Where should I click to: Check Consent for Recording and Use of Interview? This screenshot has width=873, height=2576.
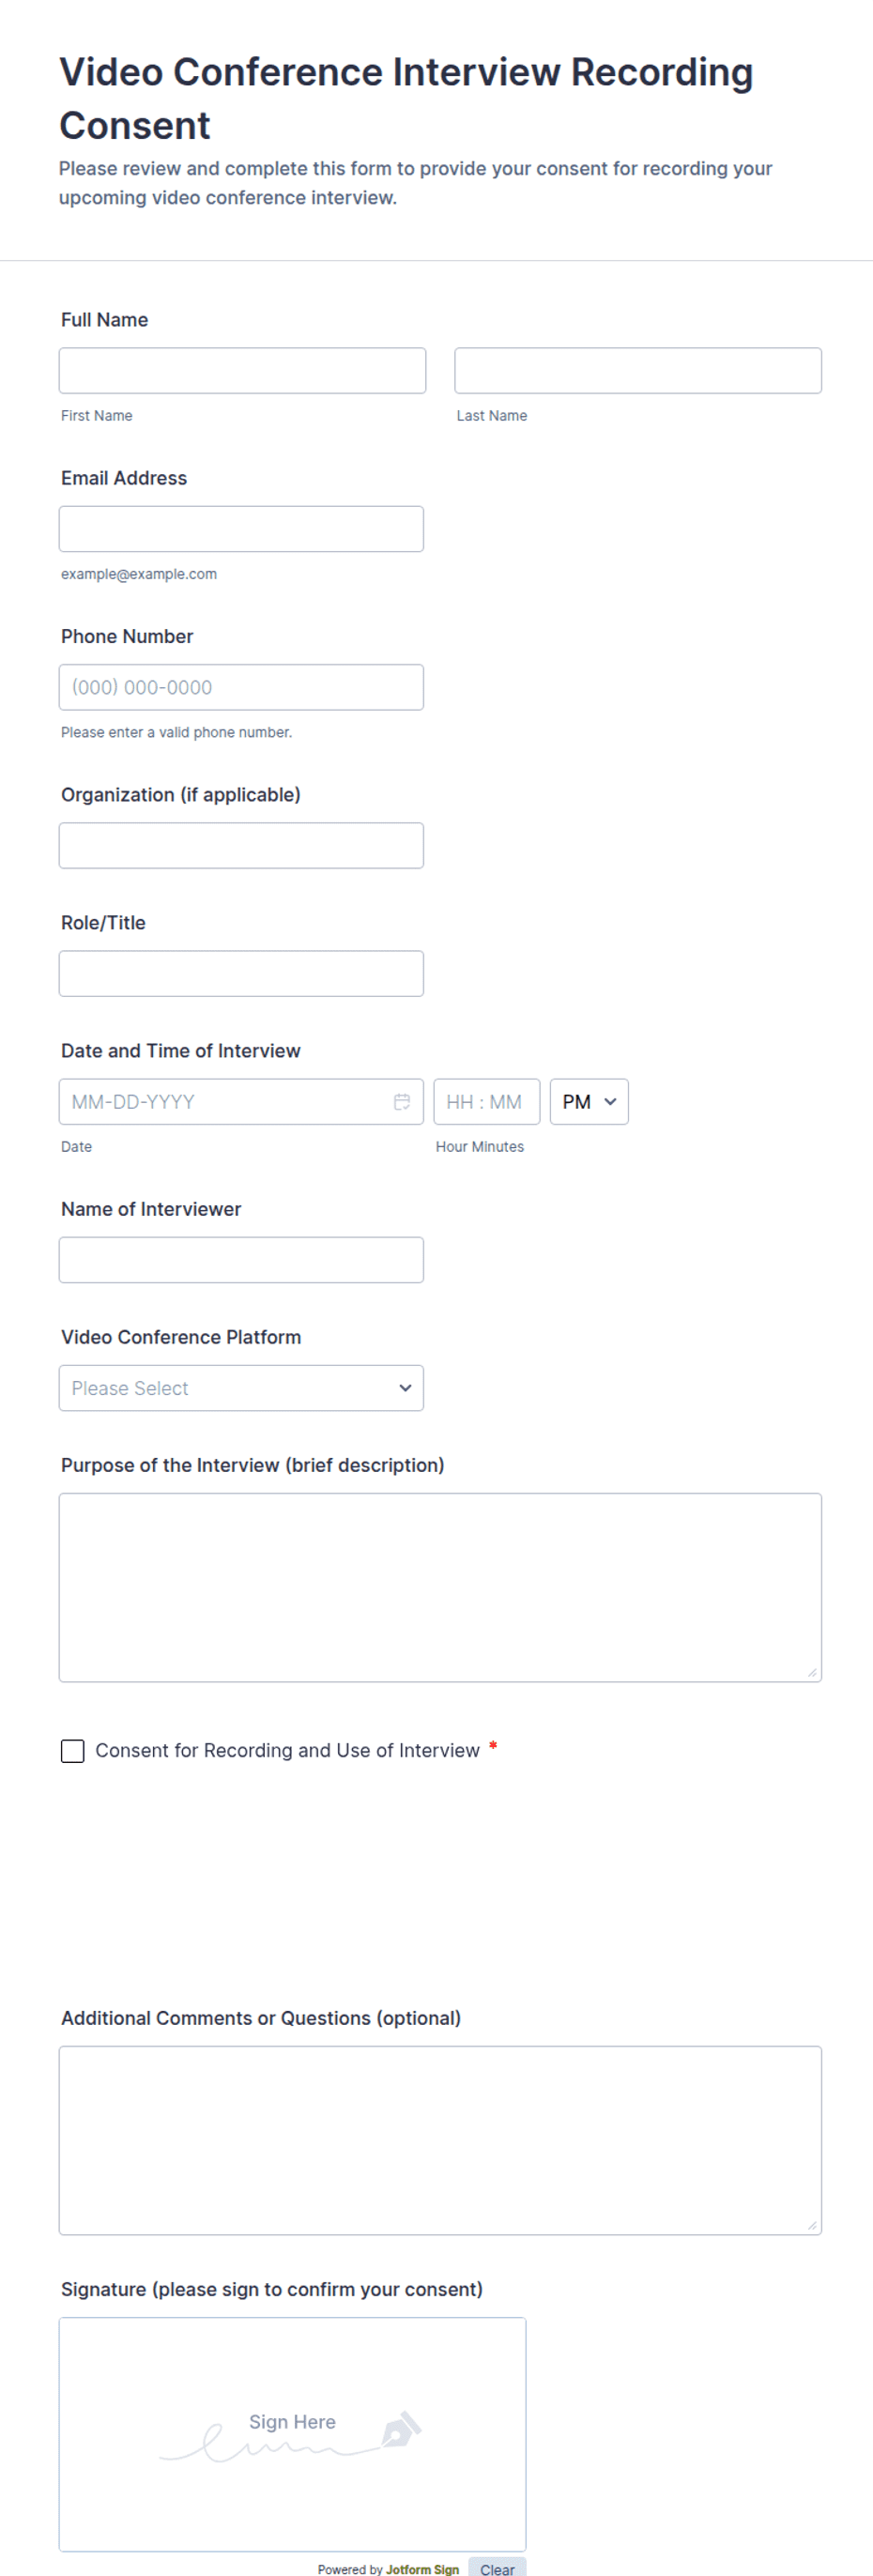(x=73, y=1751)
